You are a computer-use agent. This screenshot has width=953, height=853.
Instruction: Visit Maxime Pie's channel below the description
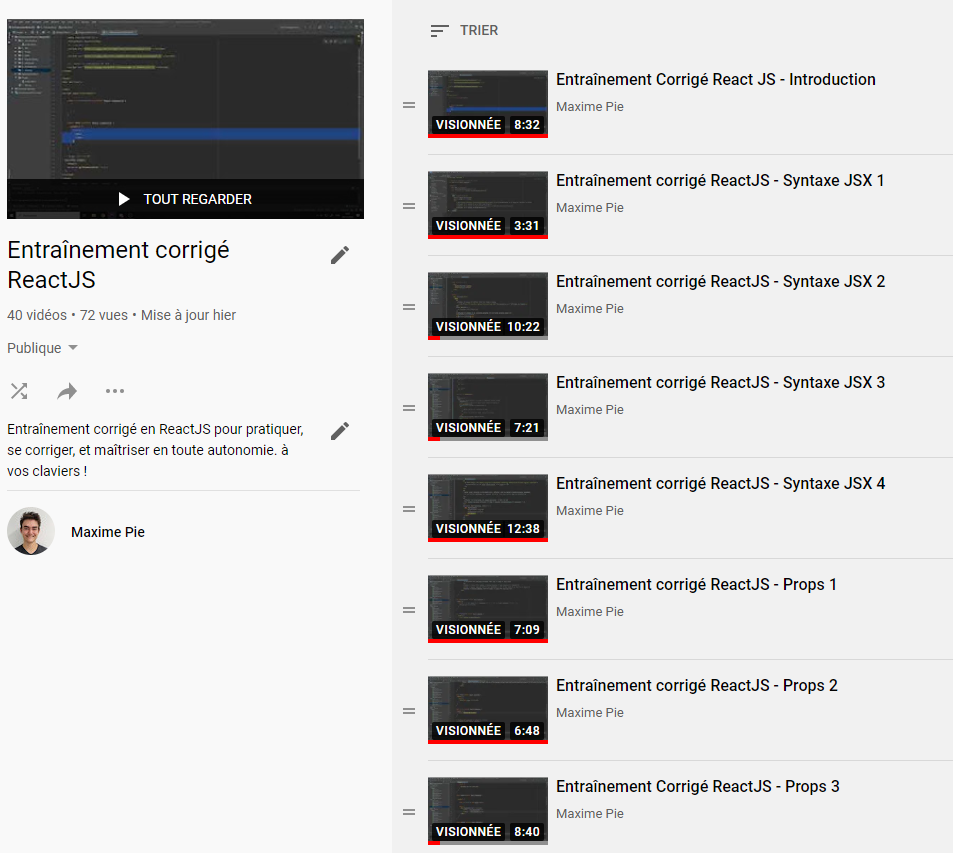tap(107, 532)
